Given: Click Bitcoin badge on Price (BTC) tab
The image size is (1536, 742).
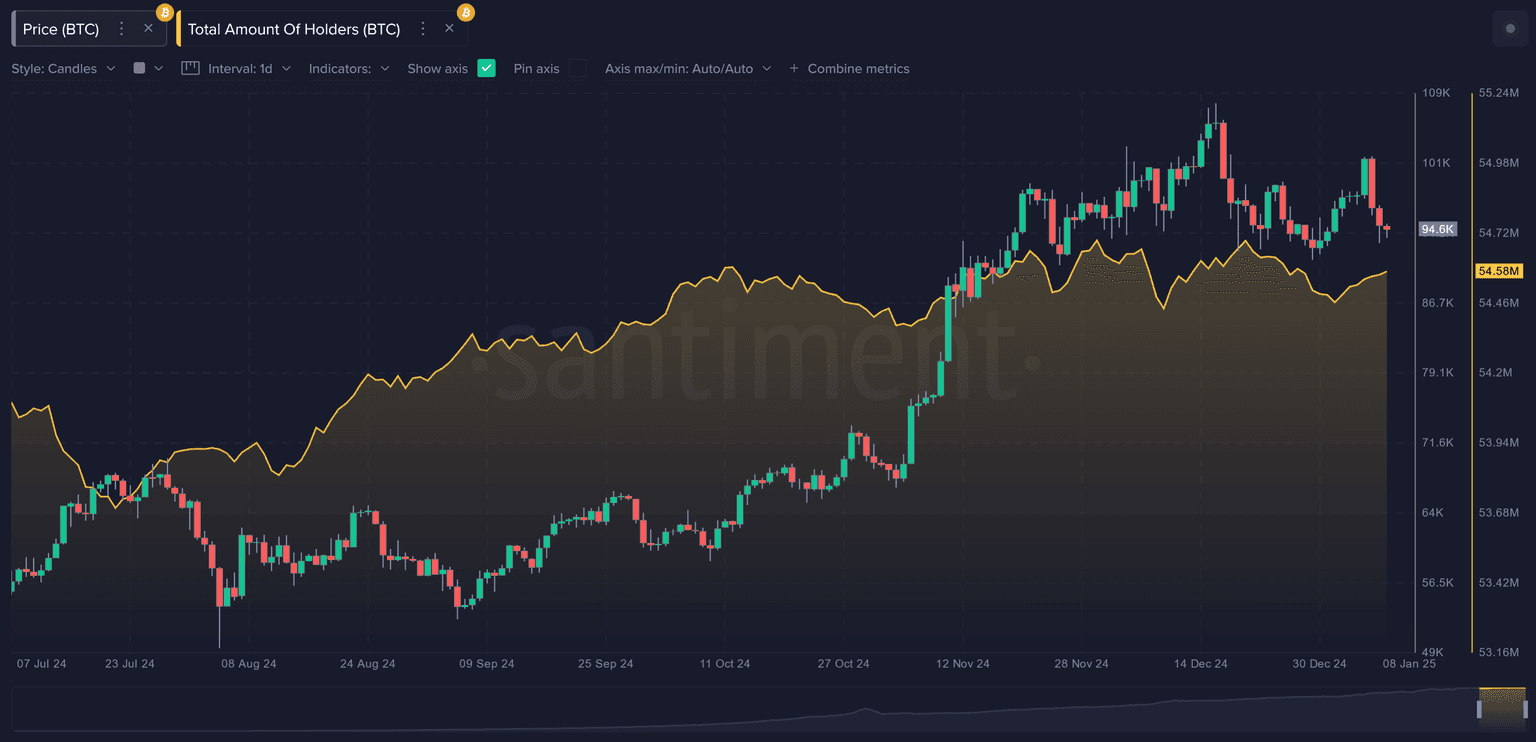Looking at the screenshot, I should 165,12.
